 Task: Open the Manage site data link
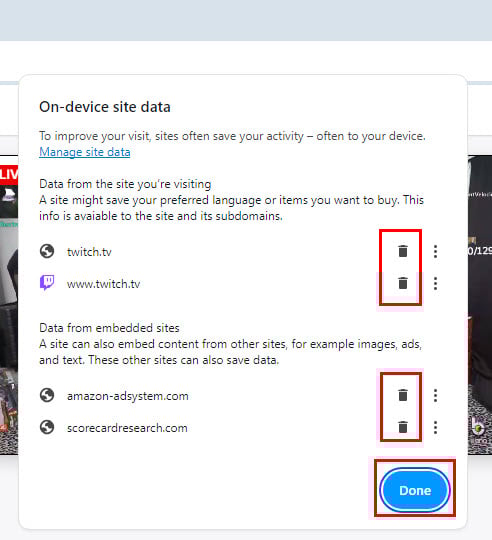tap(85, 152)
